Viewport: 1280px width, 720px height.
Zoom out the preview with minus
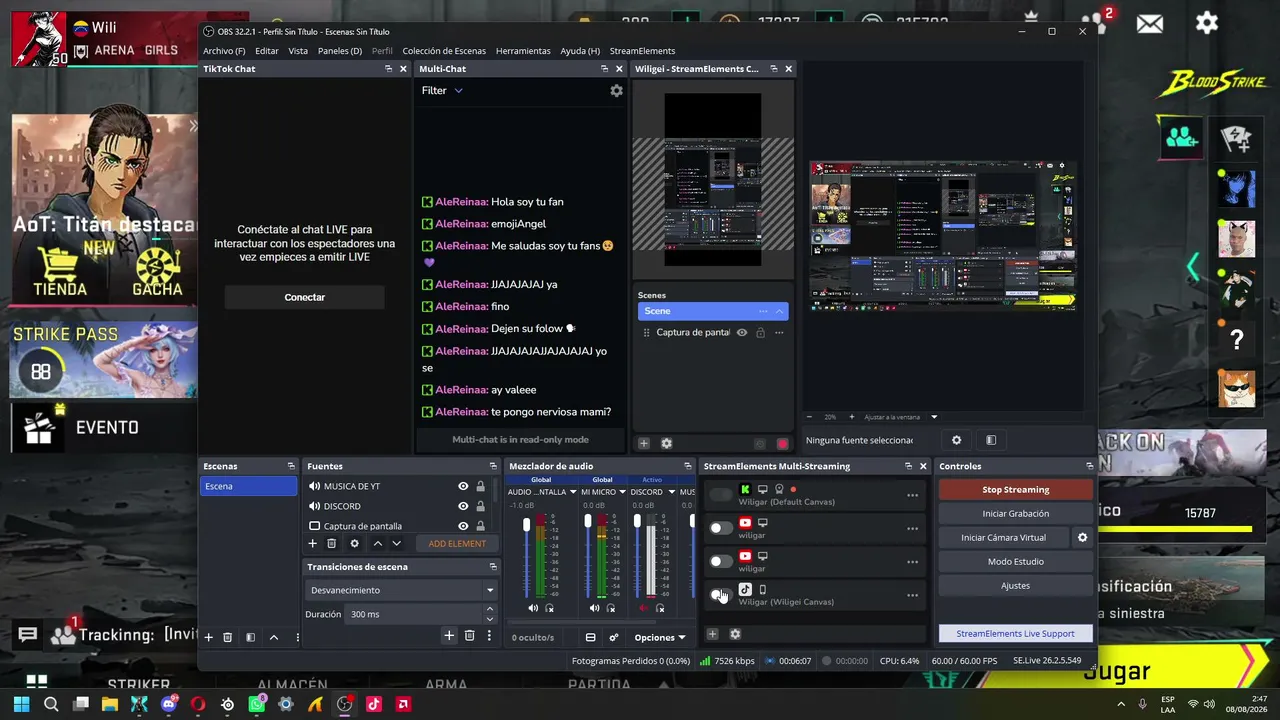[811, 417]
